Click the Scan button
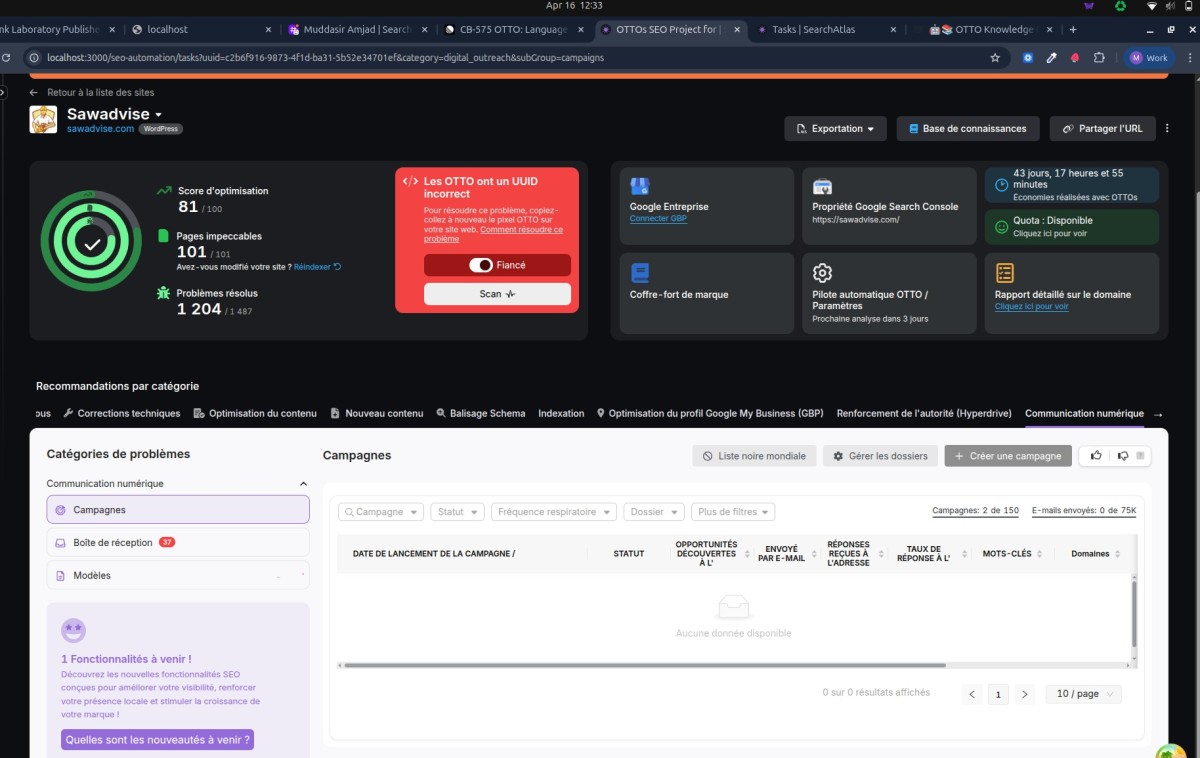 (x=497, y=294)
